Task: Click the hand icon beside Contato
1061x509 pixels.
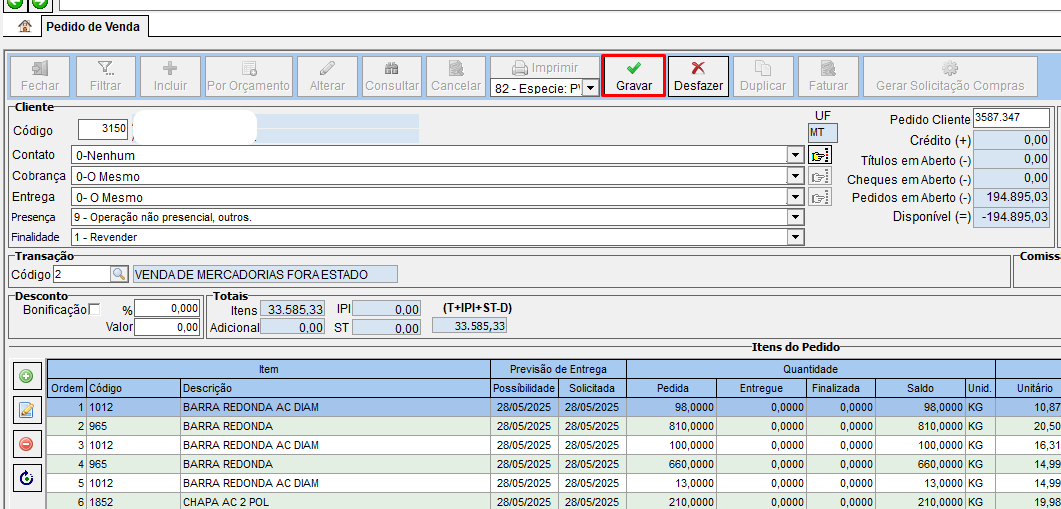Action: coord(820,156)
